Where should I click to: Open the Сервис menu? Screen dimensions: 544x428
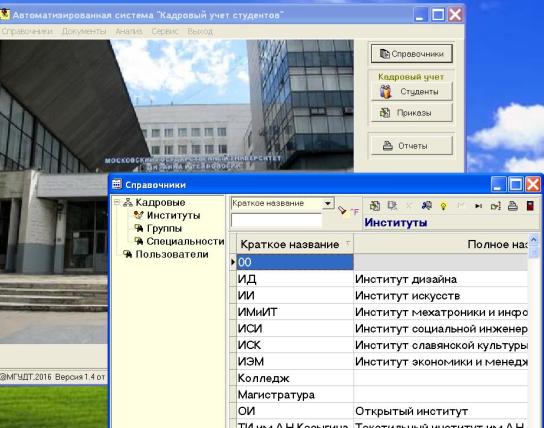pyautogui.click(x=165, y=31)
